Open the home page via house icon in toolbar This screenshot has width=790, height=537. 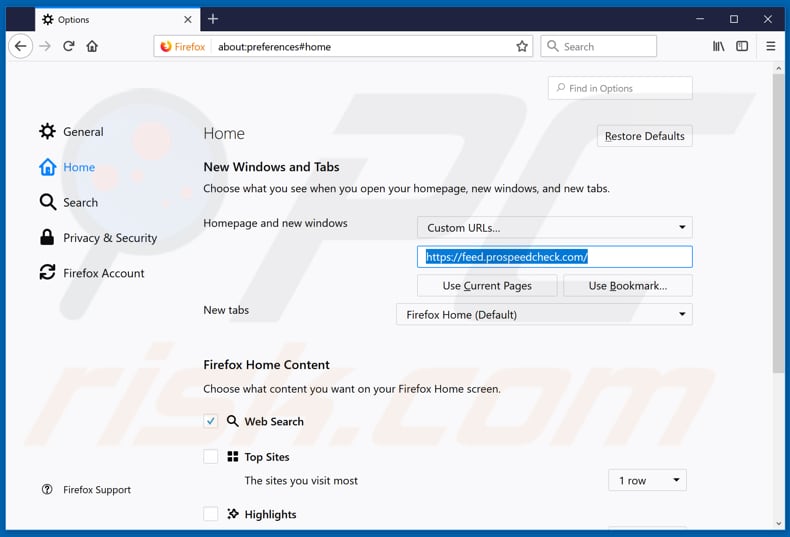pos(92,46)
